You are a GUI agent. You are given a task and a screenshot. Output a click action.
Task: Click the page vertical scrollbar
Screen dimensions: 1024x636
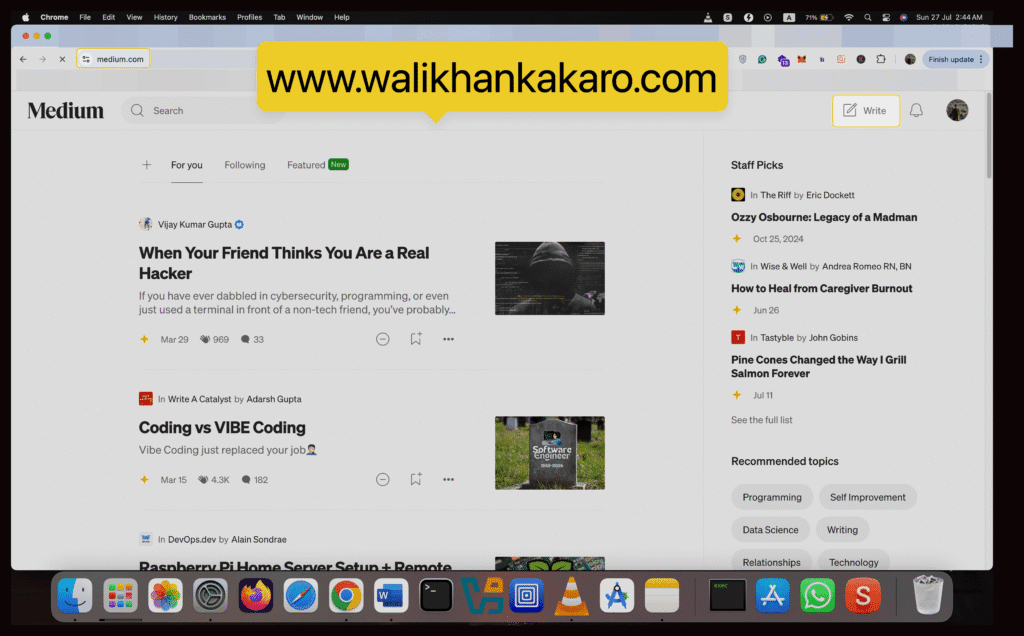click(x=989, y=135)
